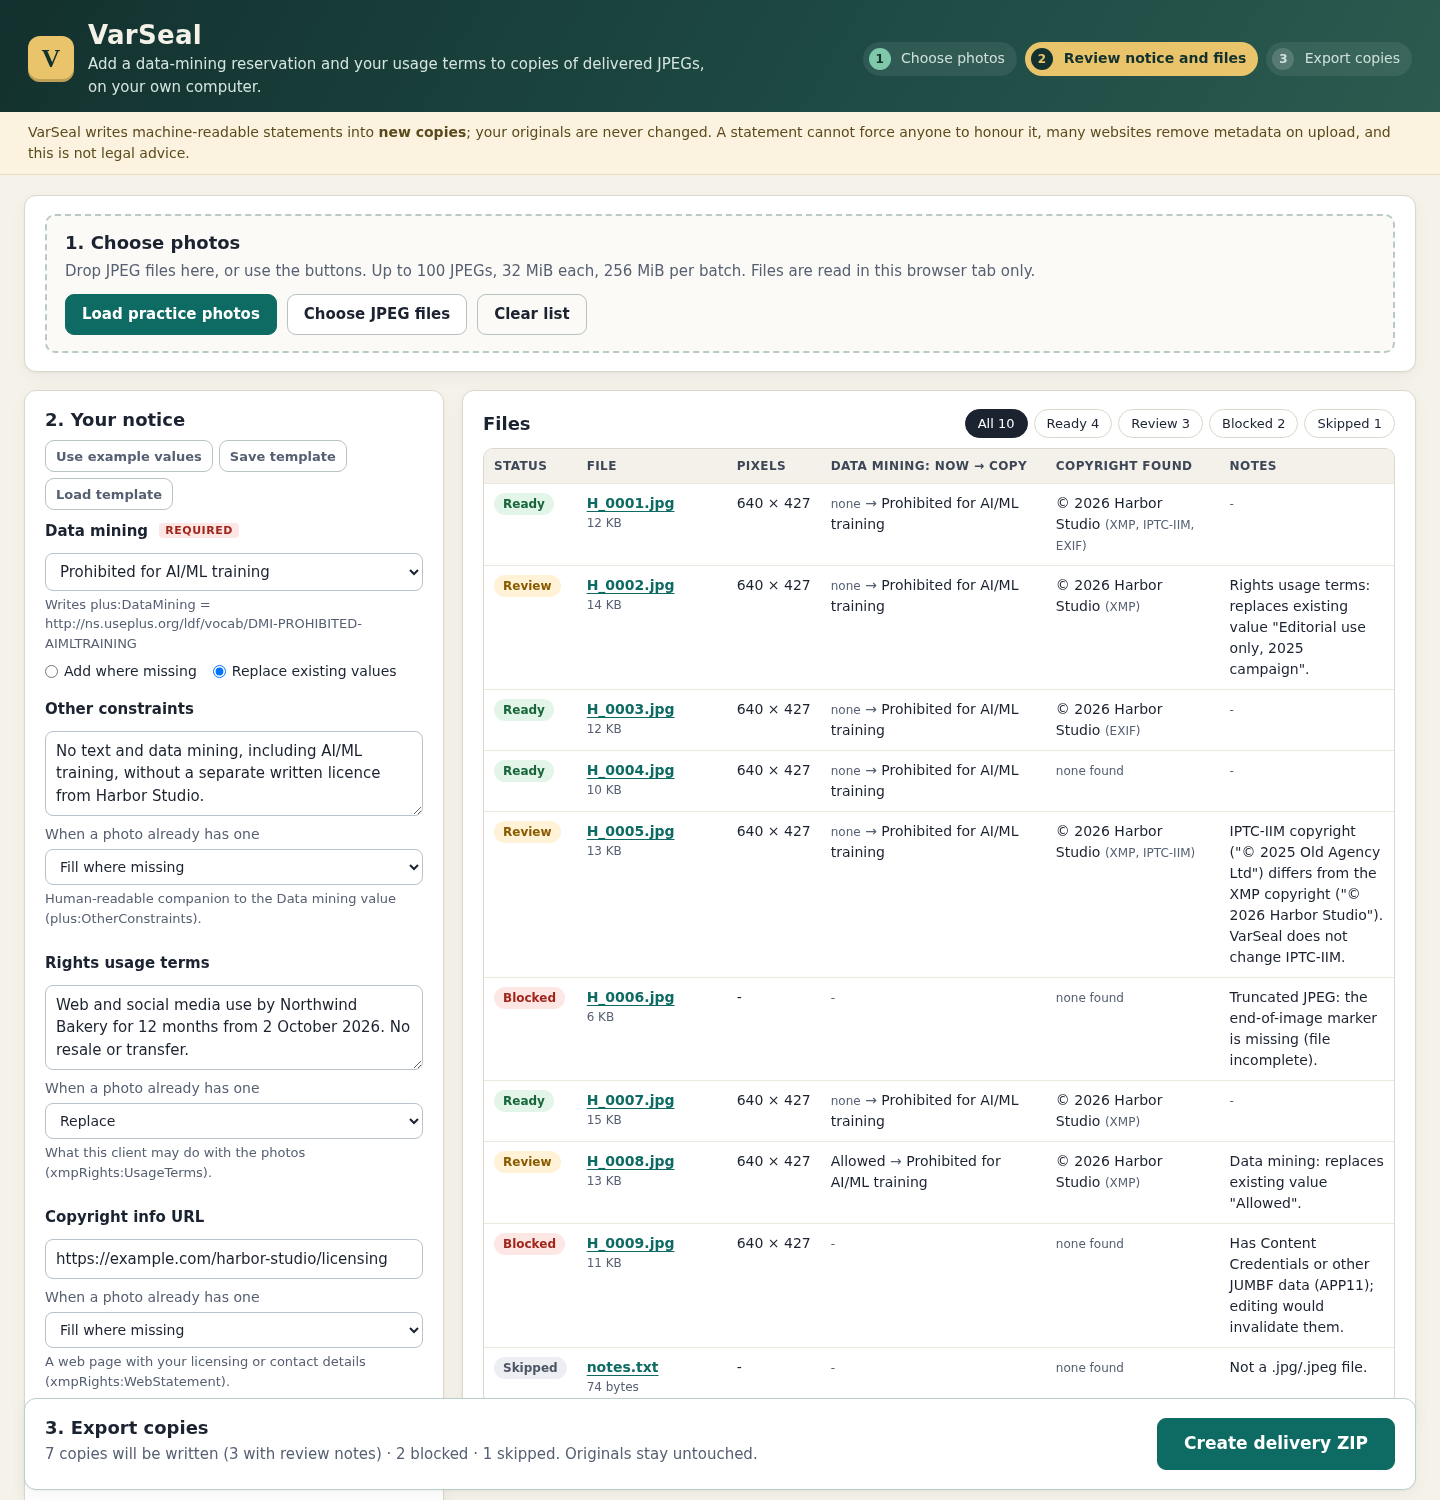The height and width of the screenshot is (1500, 1440).
Task: Open the blocked file H_0009.jpg
Action: pyautogui.click(x=630, y=1243)
